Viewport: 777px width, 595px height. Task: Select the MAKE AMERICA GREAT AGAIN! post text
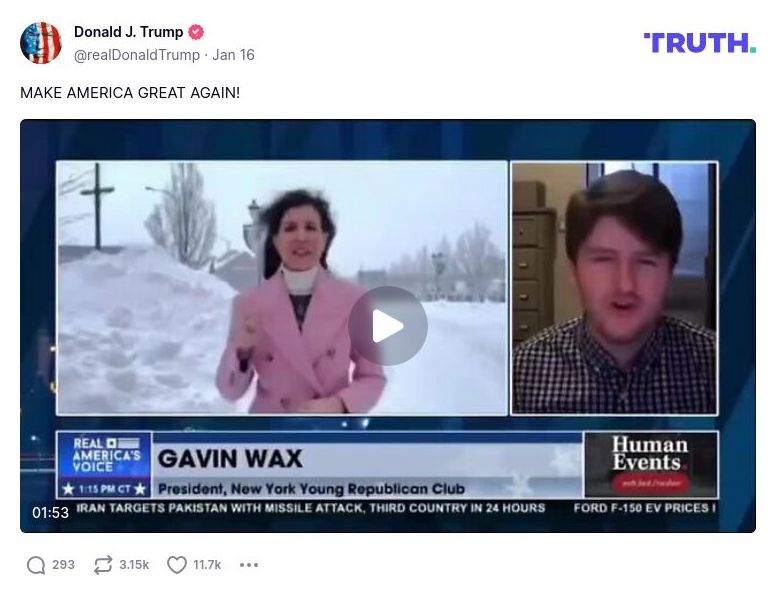point(130,93)
